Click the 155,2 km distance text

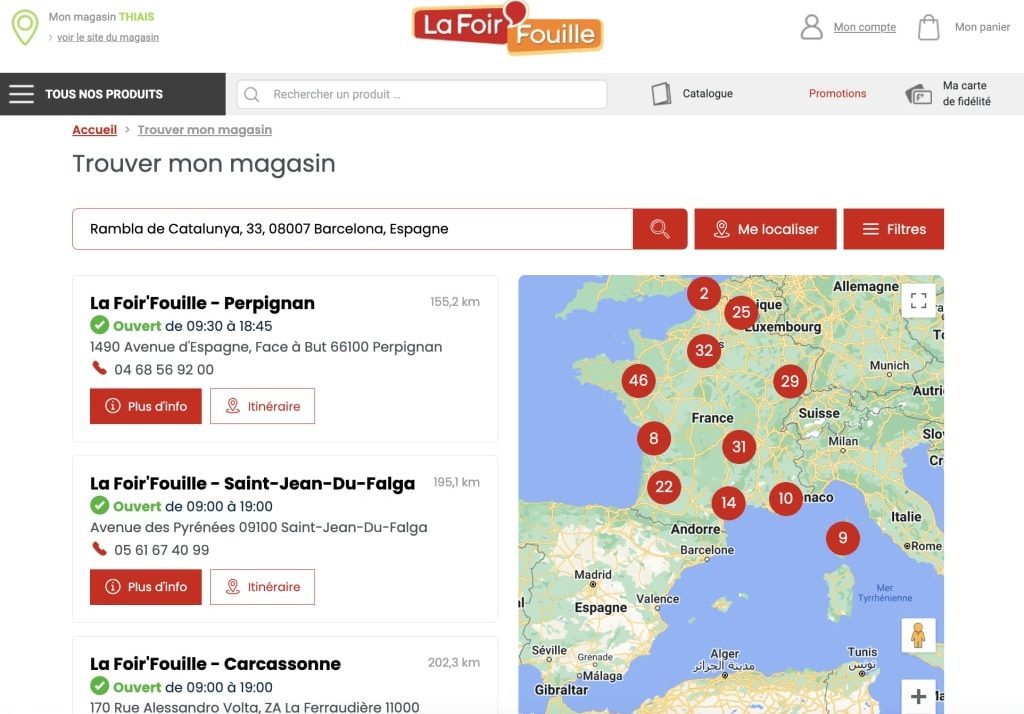(455, 302)
